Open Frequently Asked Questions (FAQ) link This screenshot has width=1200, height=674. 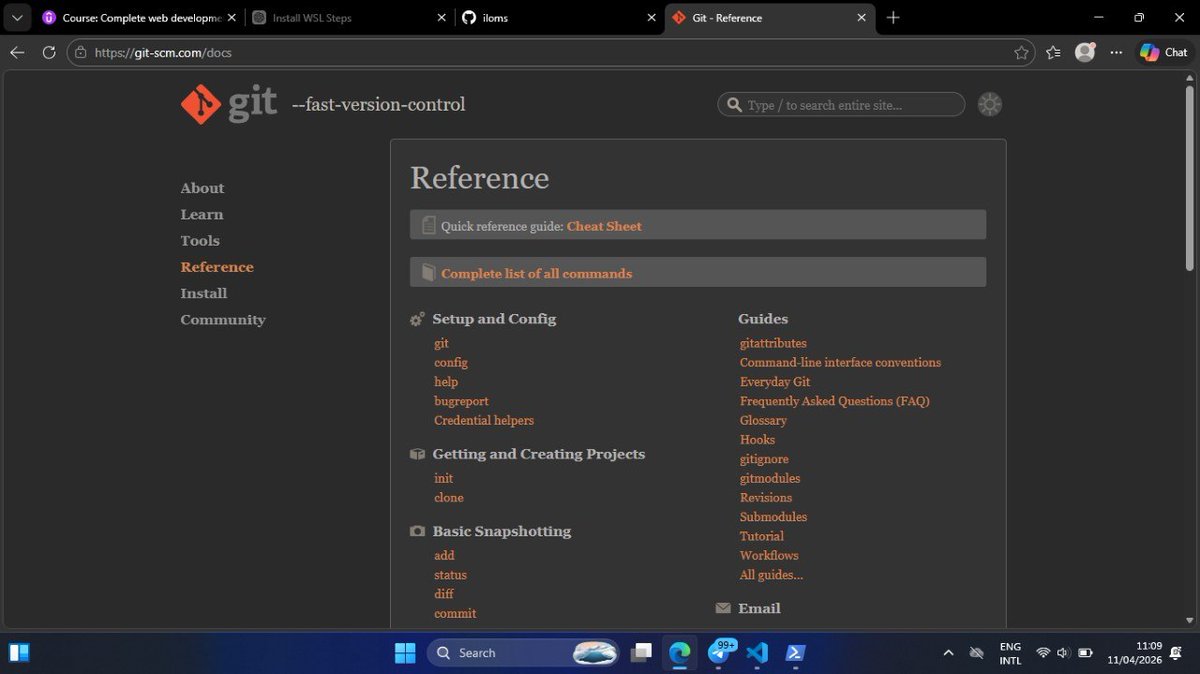[x=835, y=401]
